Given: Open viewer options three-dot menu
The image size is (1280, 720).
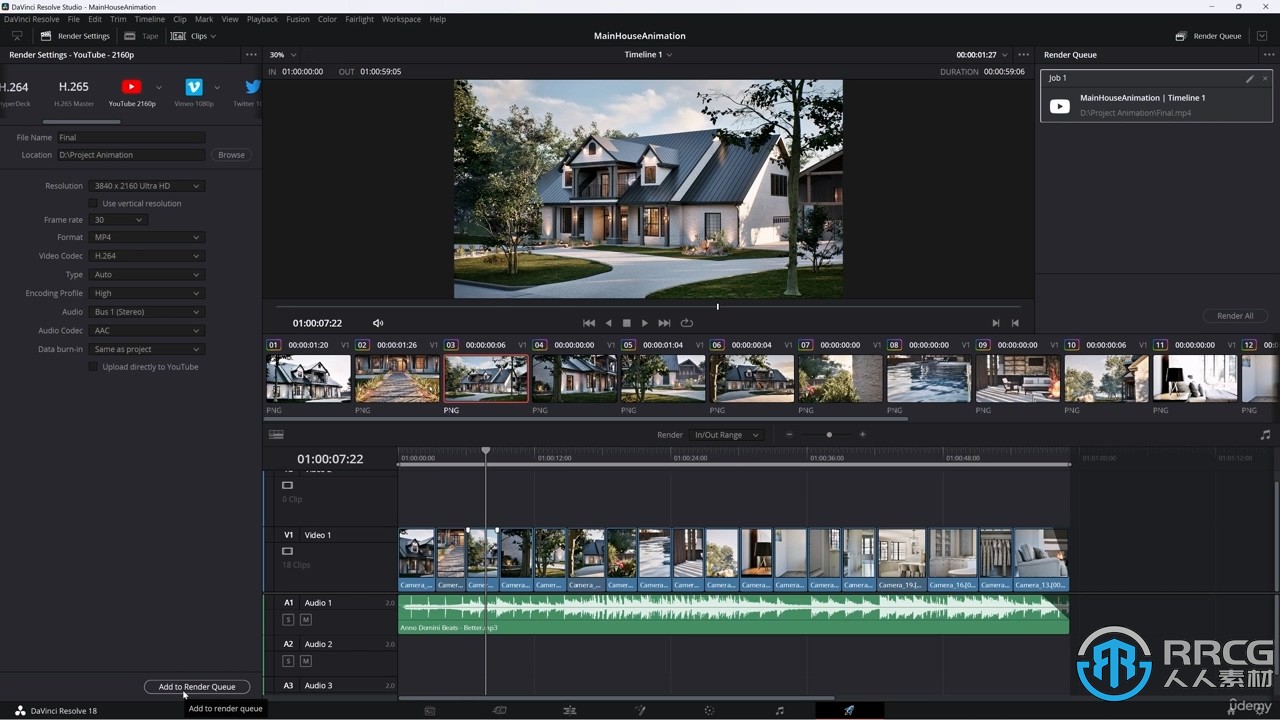Looking at the screenshot, I should pyautogui.click(x=1022, y=55).
